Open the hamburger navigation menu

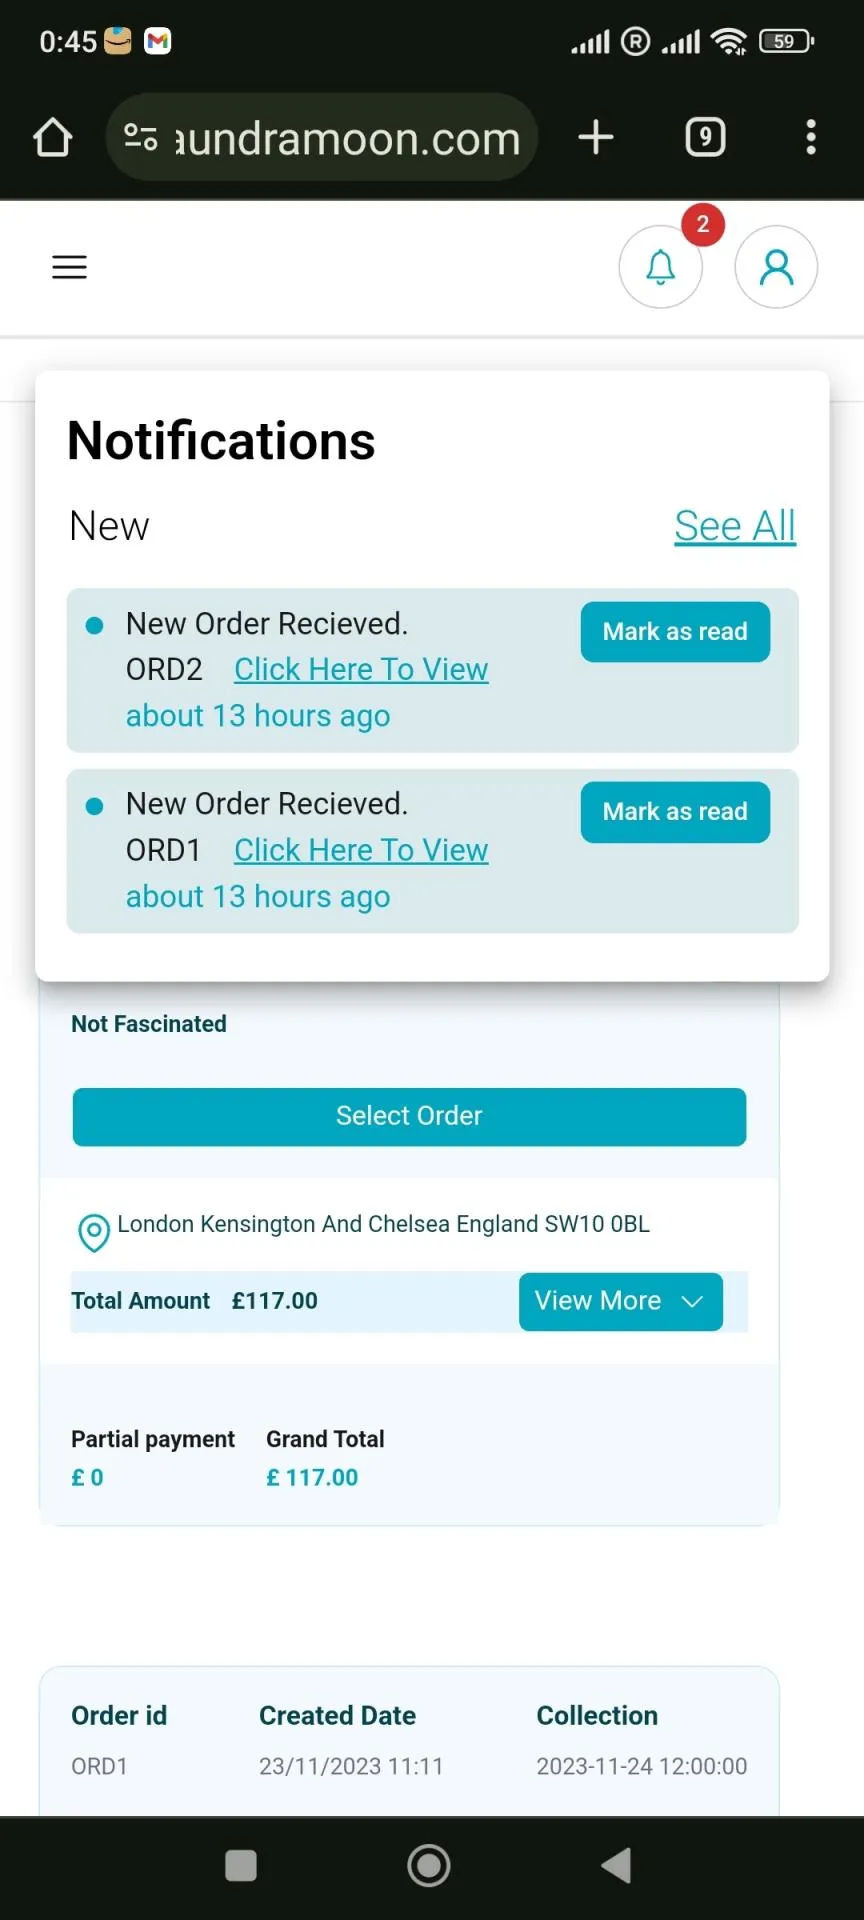tap(69, 267)
